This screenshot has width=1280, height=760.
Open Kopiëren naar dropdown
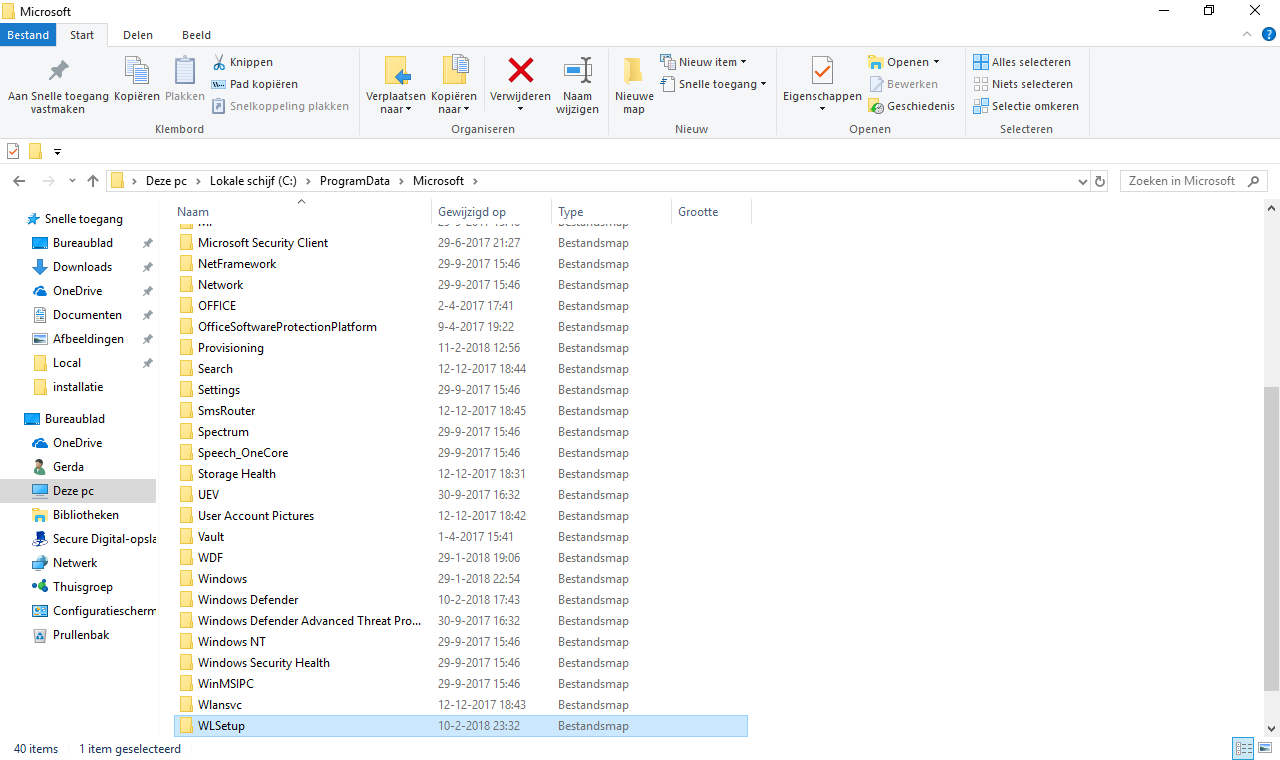pos(456,85)
